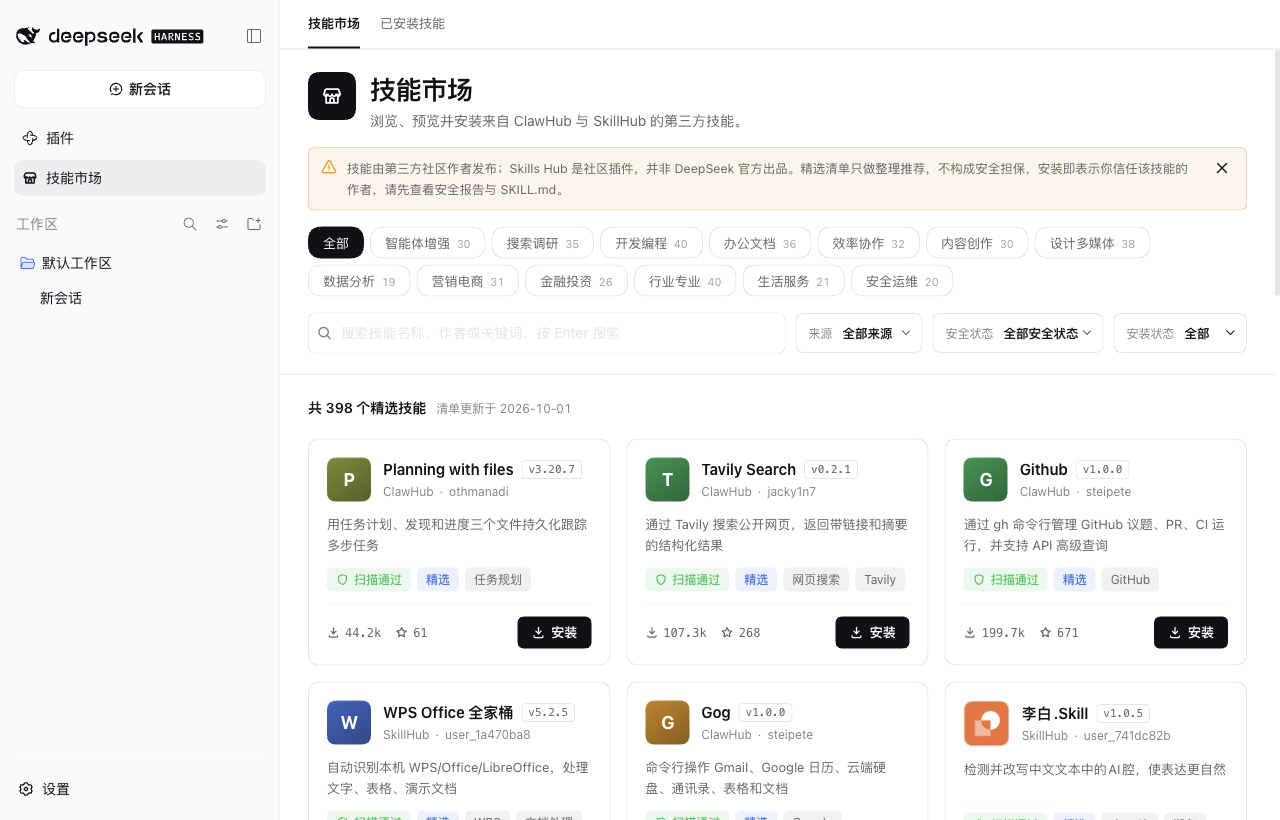Install the Planning with files skill
Viewport: 1280px width, 820px height.
click(554, 632)
